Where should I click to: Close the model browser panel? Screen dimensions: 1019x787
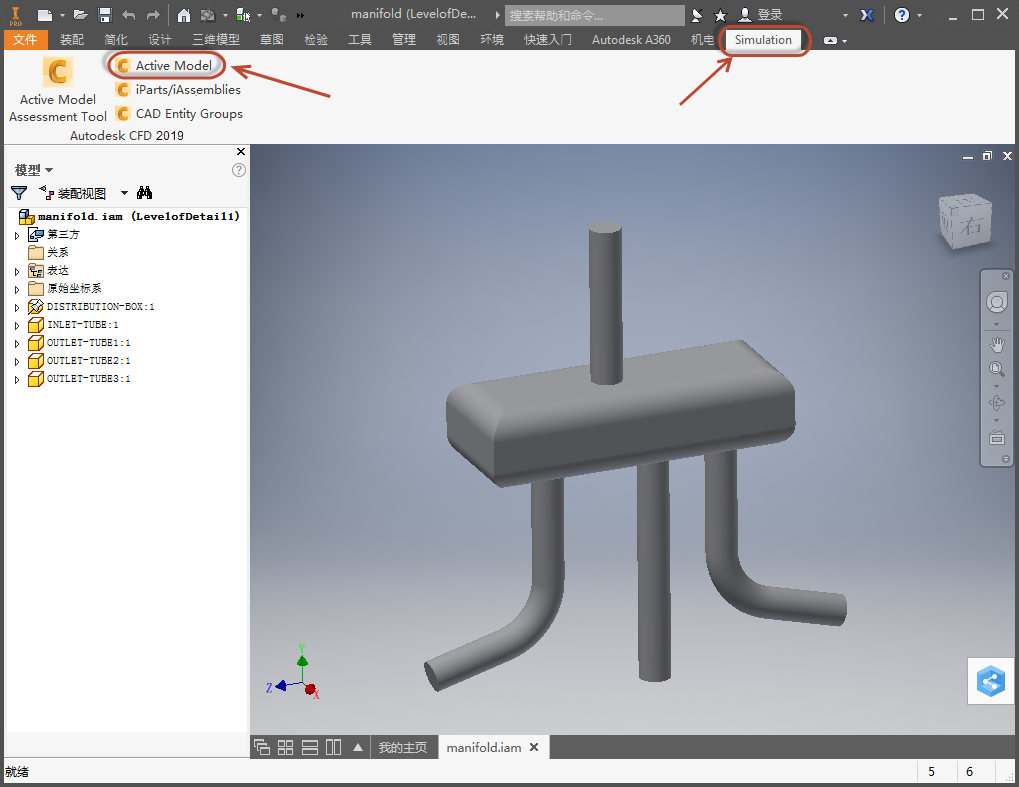[241, 151]
